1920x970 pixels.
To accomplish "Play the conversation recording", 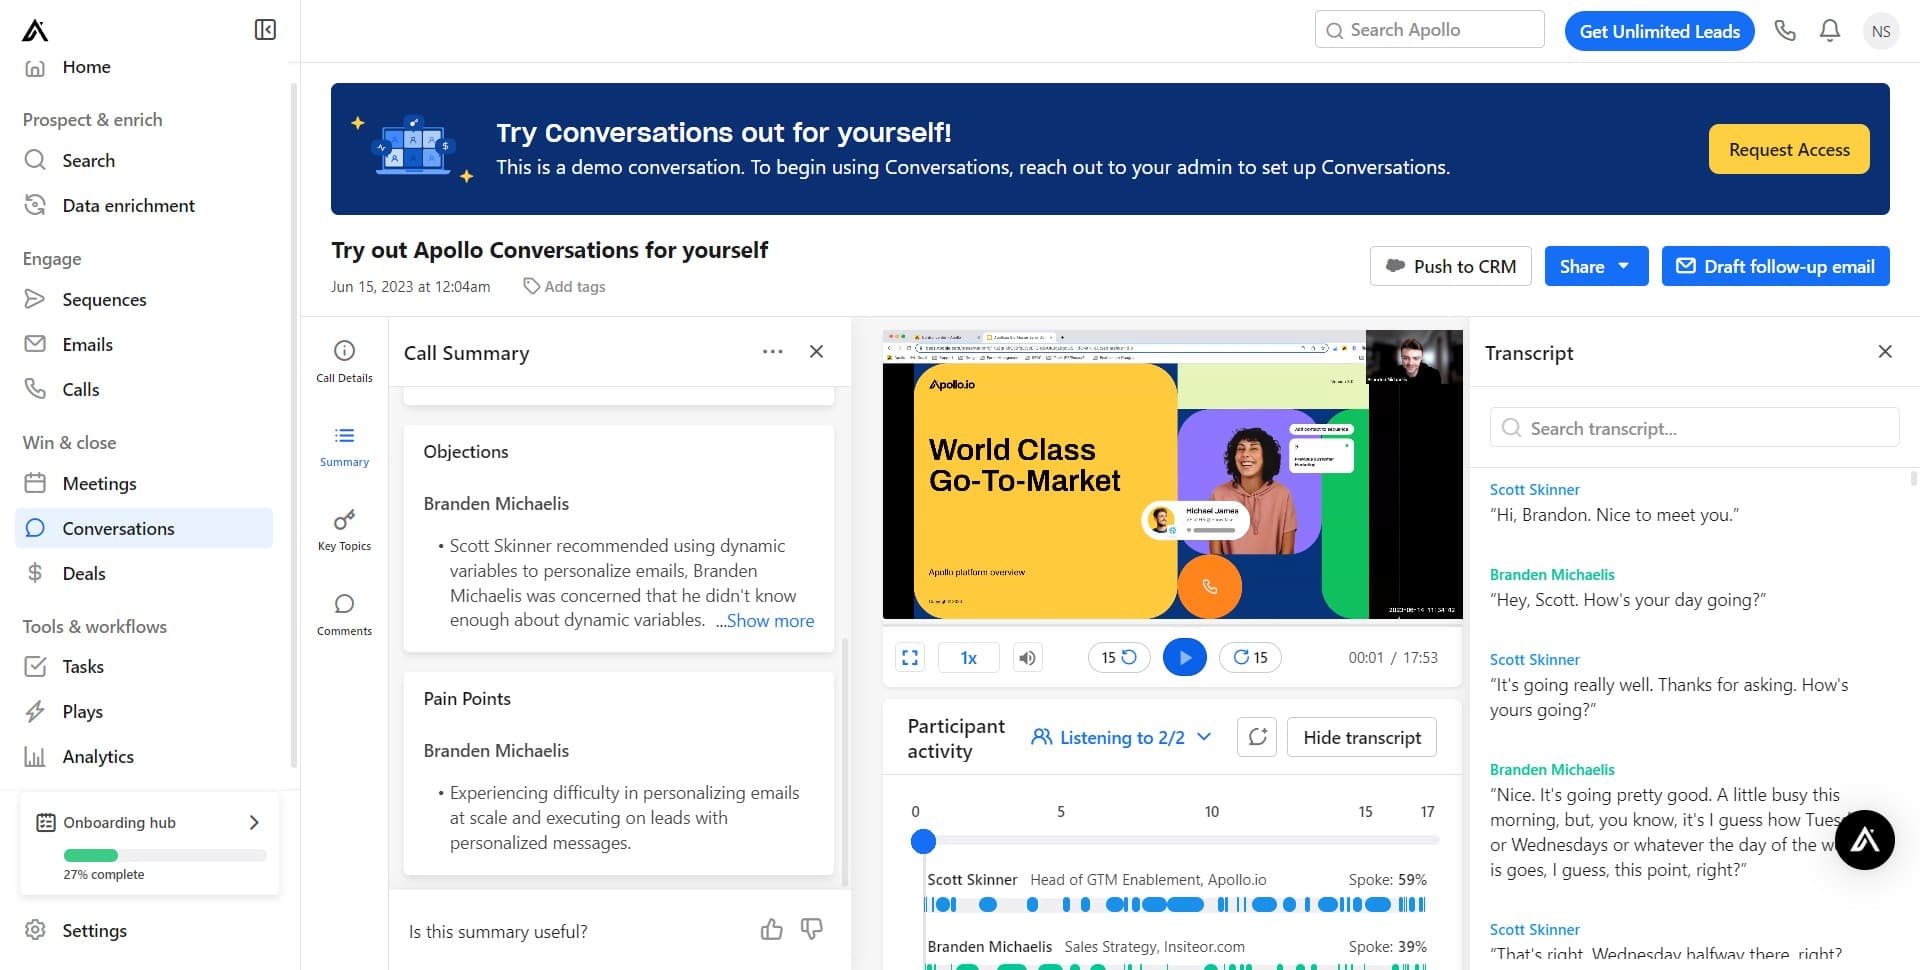I will tap(1184, 658).
